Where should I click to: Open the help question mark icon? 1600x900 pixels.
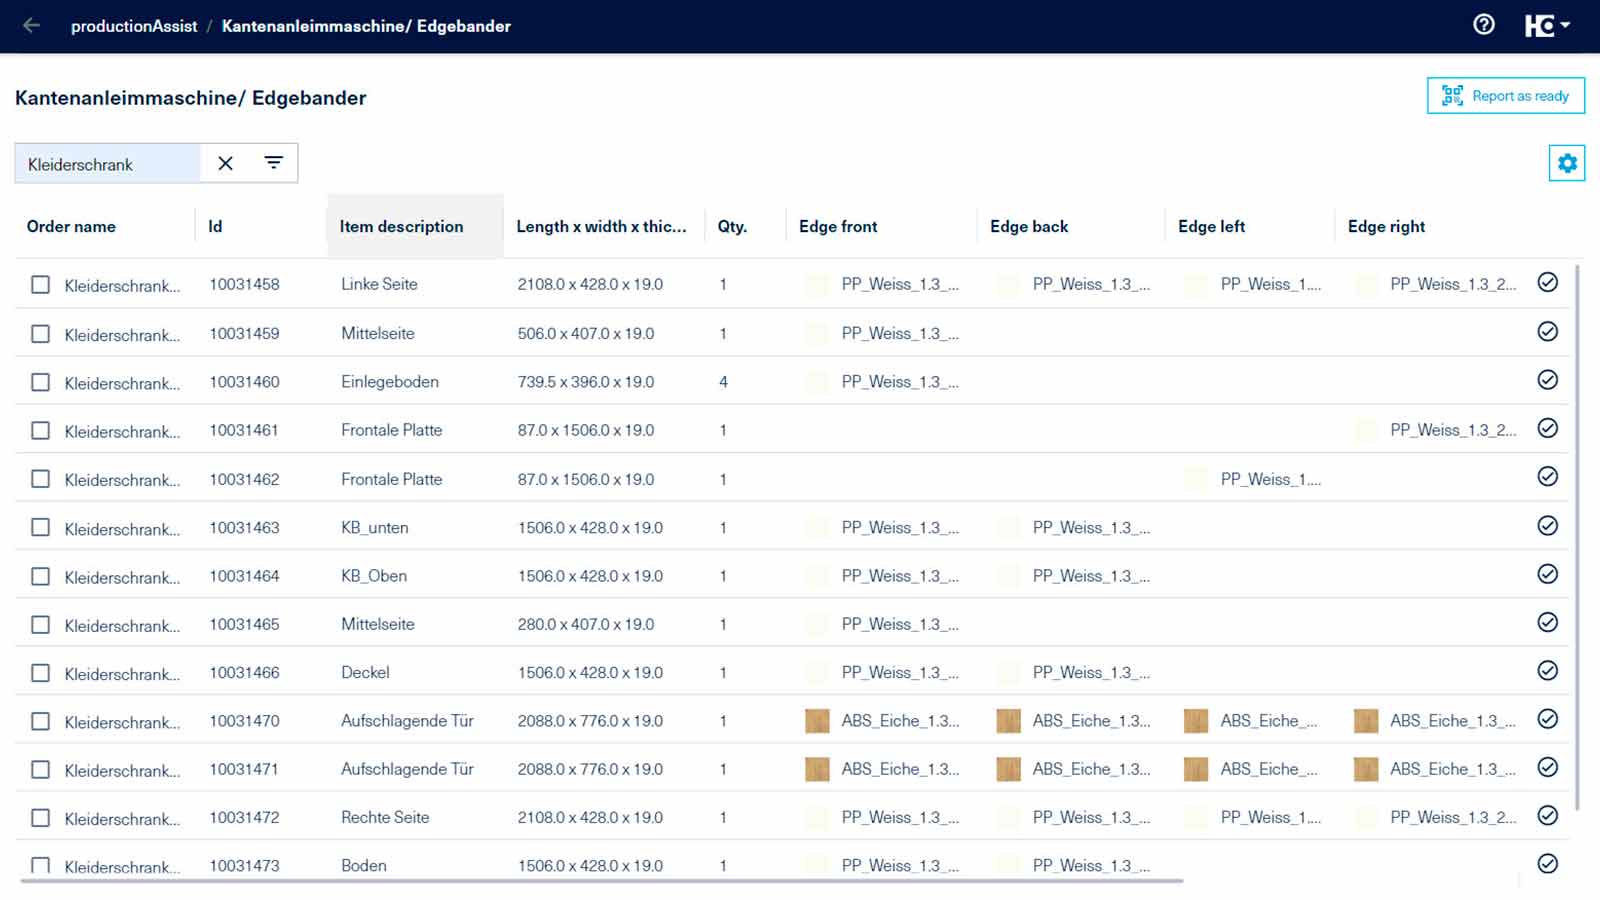click(1484, 25)
